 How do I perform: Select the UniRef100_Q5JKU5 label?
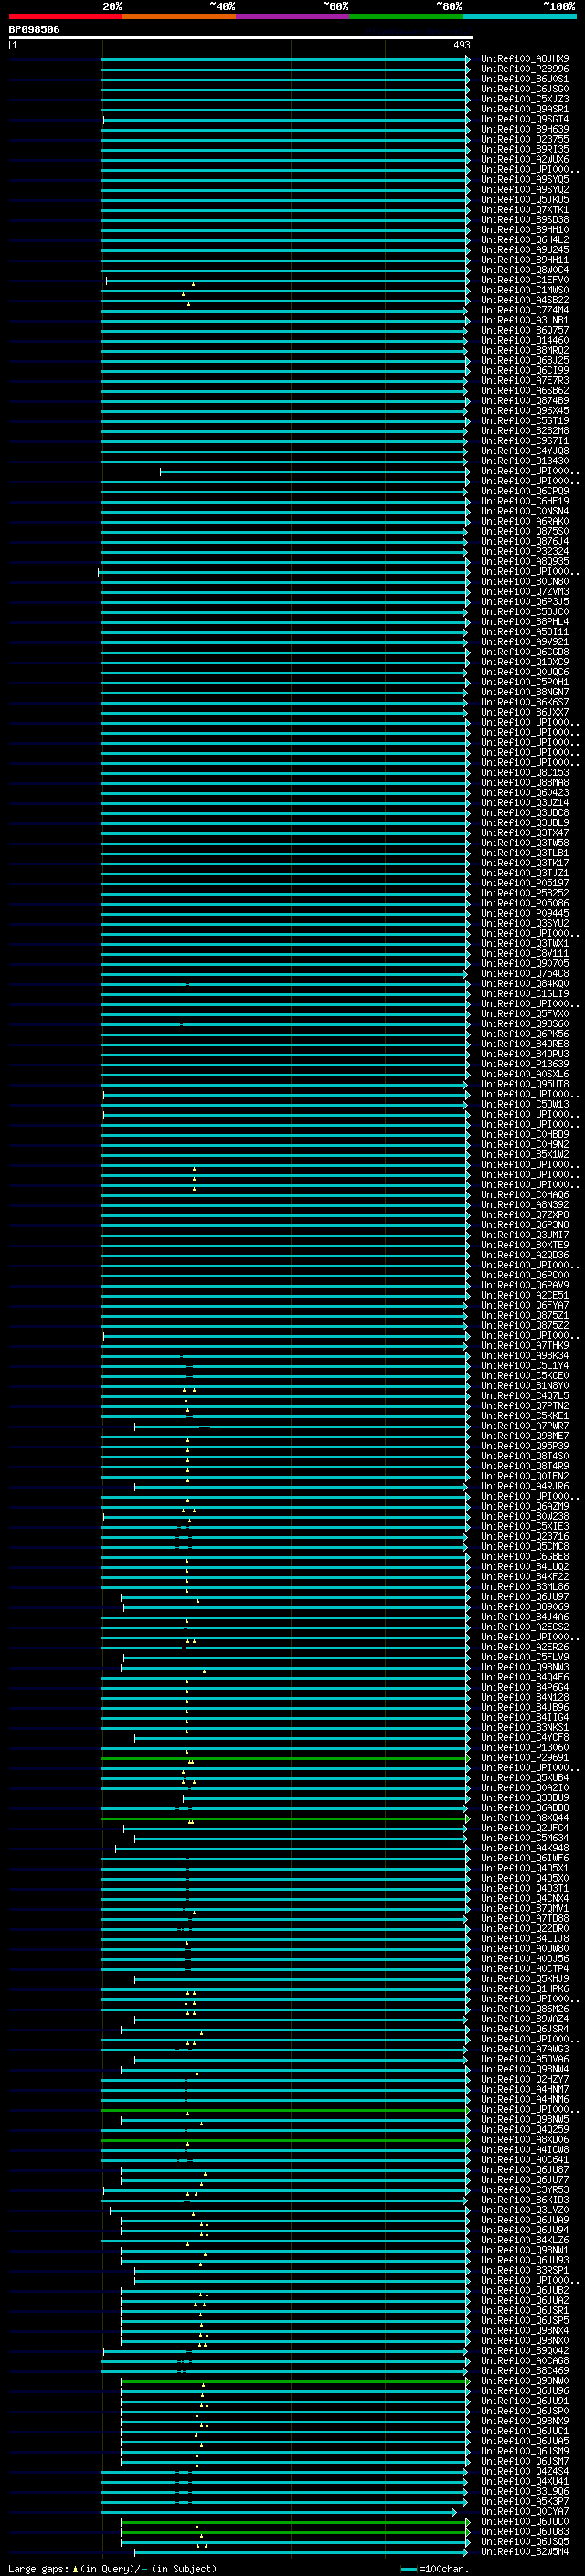coord(525,199)
